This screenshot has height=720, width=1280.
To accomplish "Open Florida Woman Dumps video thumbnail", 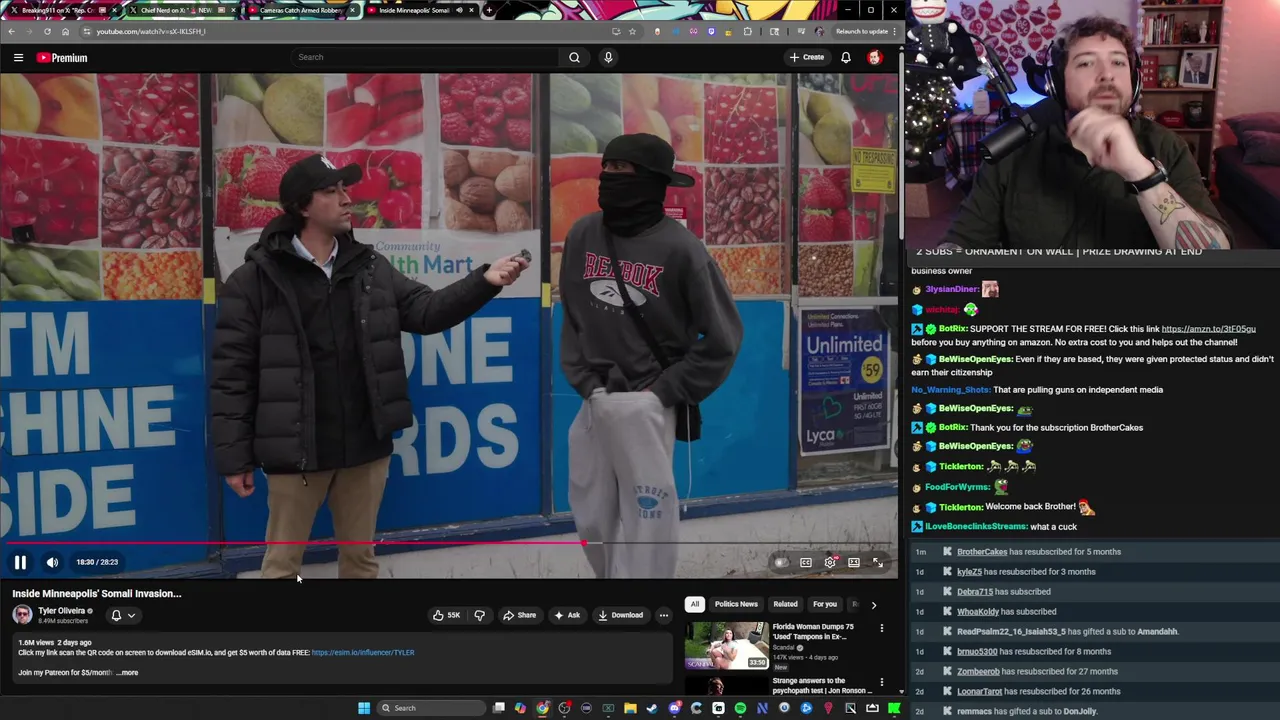I will pyautogui.click(x=726, y=645).
